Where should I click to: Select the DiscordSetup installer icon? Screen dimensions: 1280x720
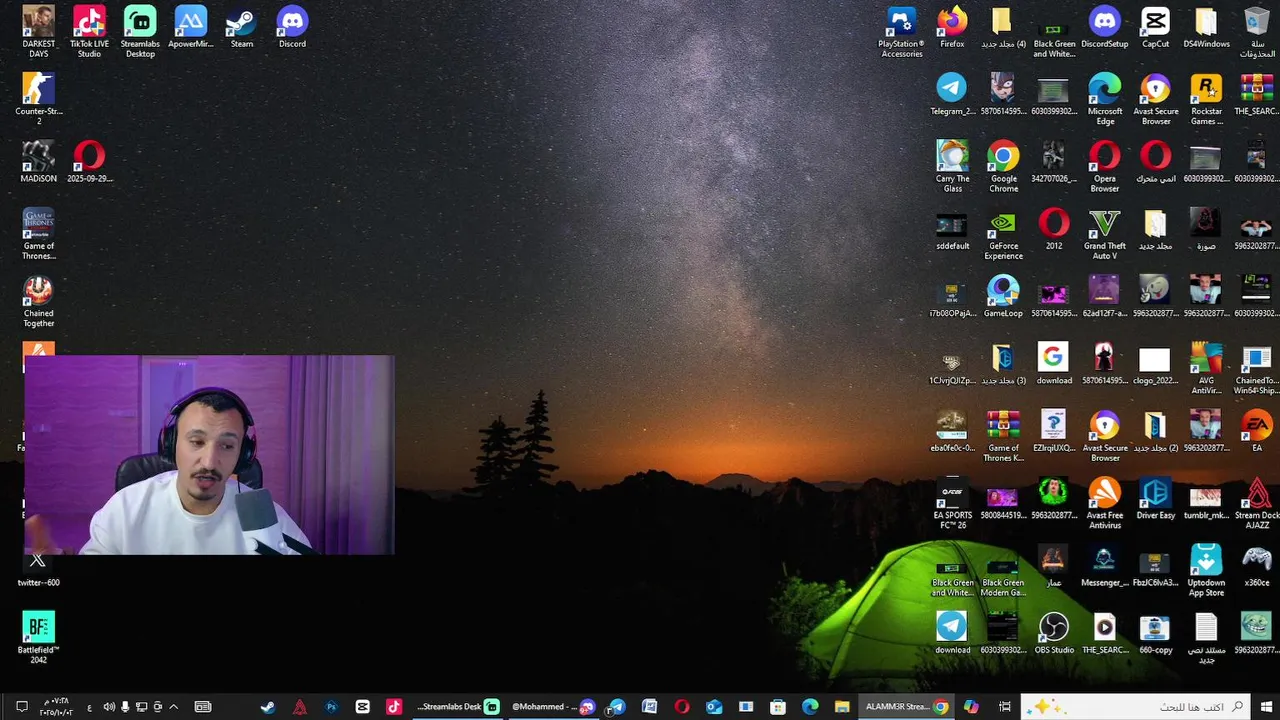1104,27
